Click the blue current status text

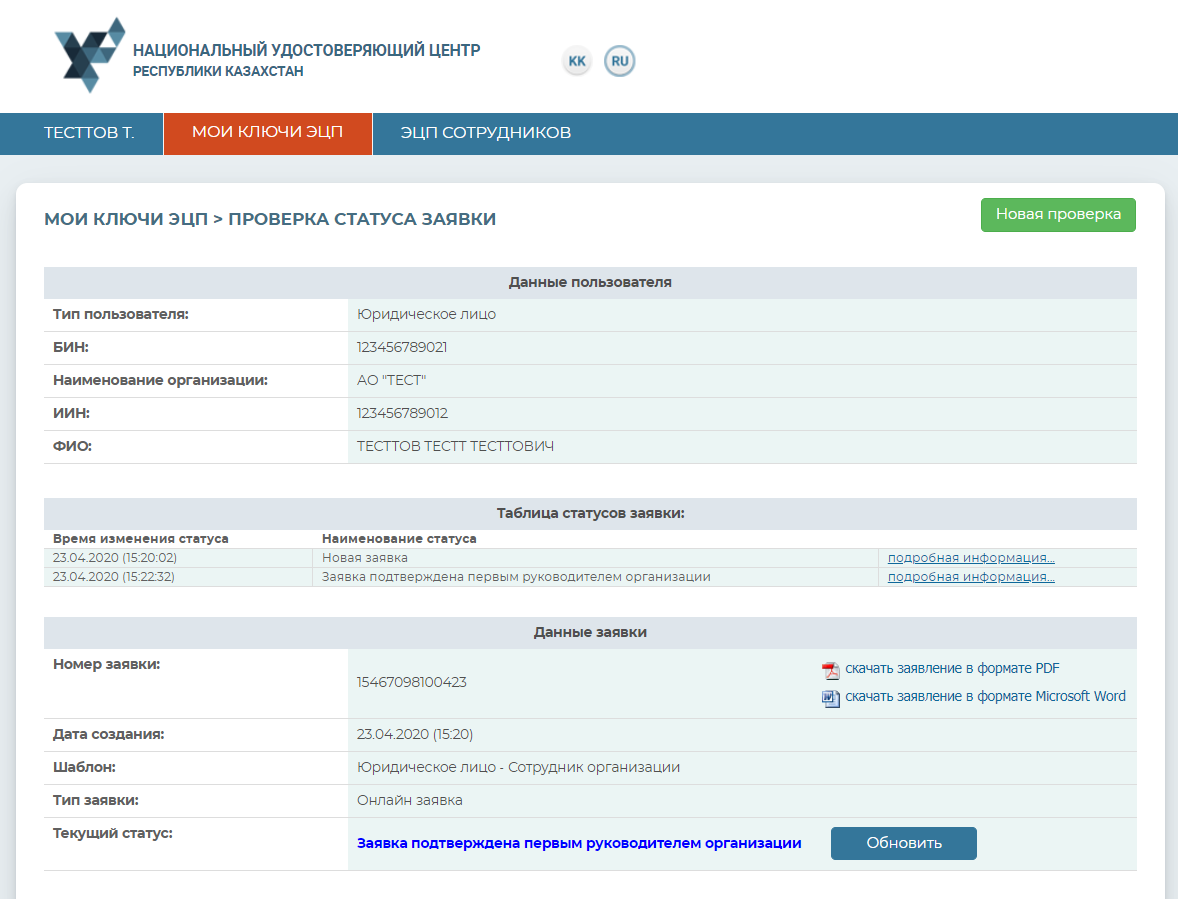[x=579, y=843]
